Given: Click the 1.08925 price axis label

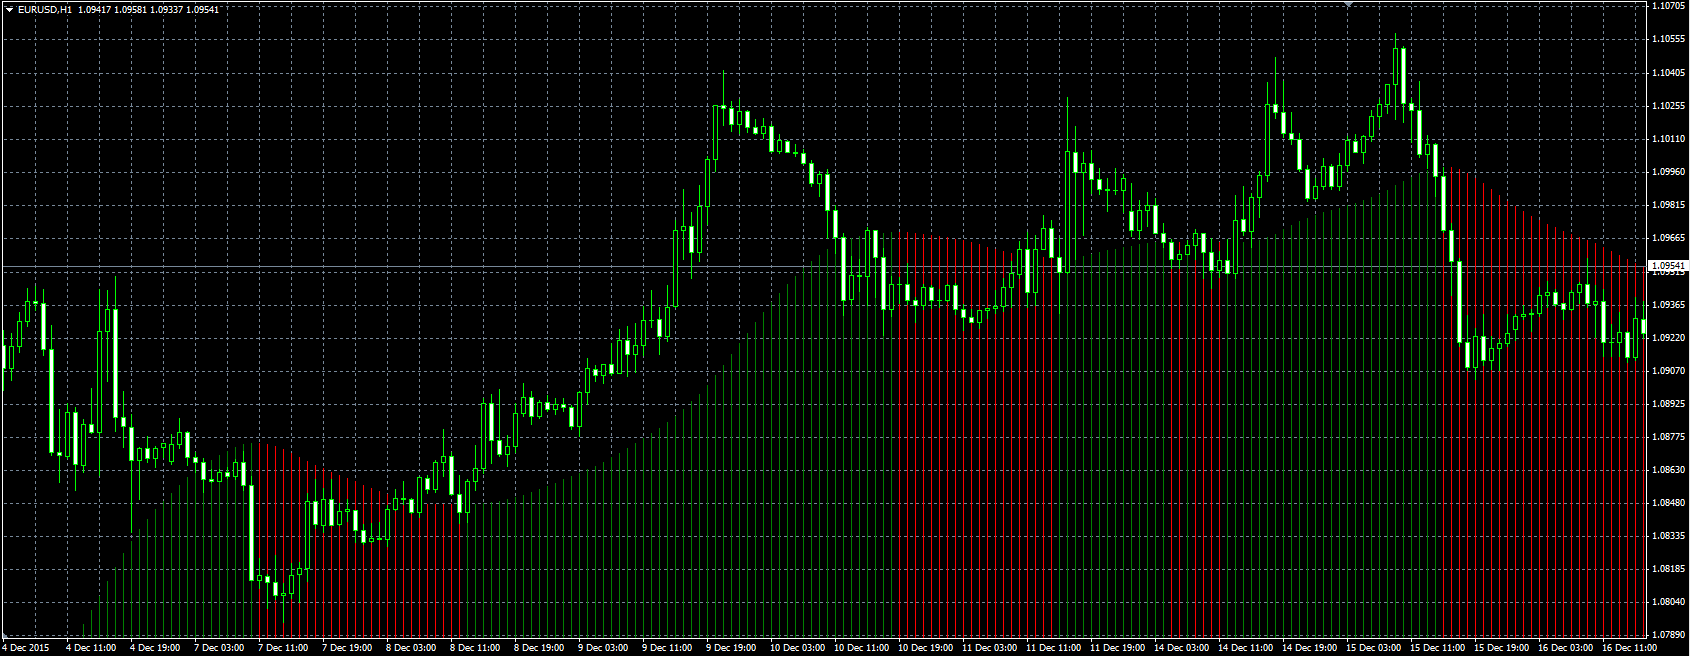Looking at the screenshot, I should point(1667,403).
